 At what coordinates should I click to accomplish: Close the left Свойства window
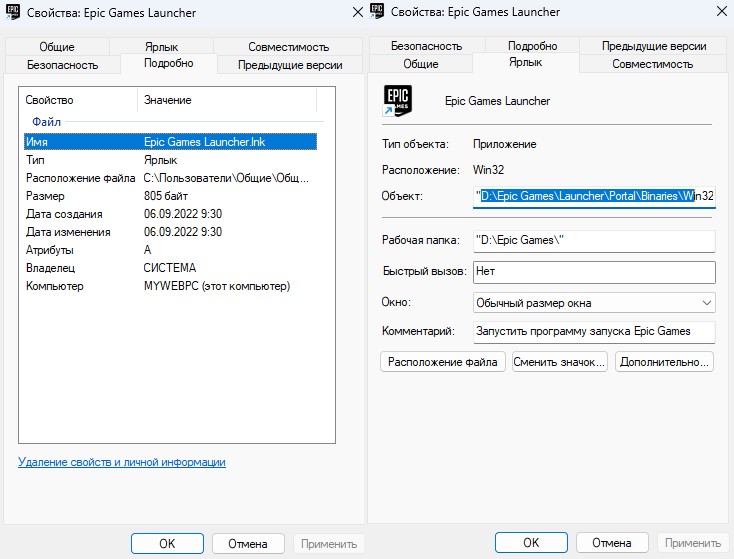click(x=358, y=12)
